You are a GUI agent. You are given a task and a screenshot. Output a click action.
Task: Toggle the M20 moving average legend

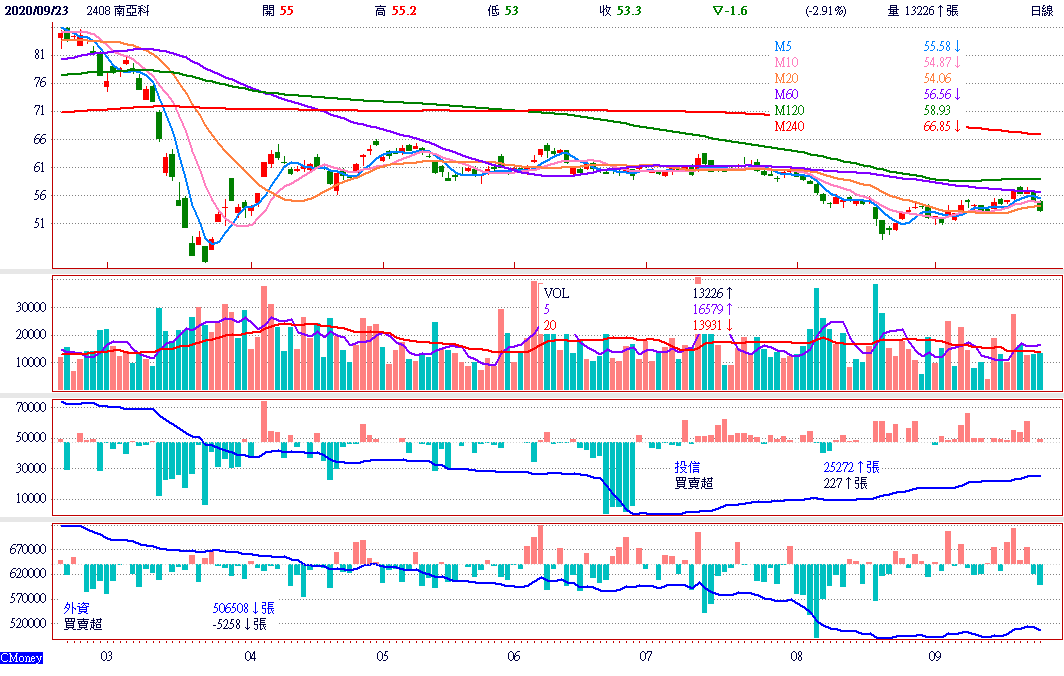[786, 79]
